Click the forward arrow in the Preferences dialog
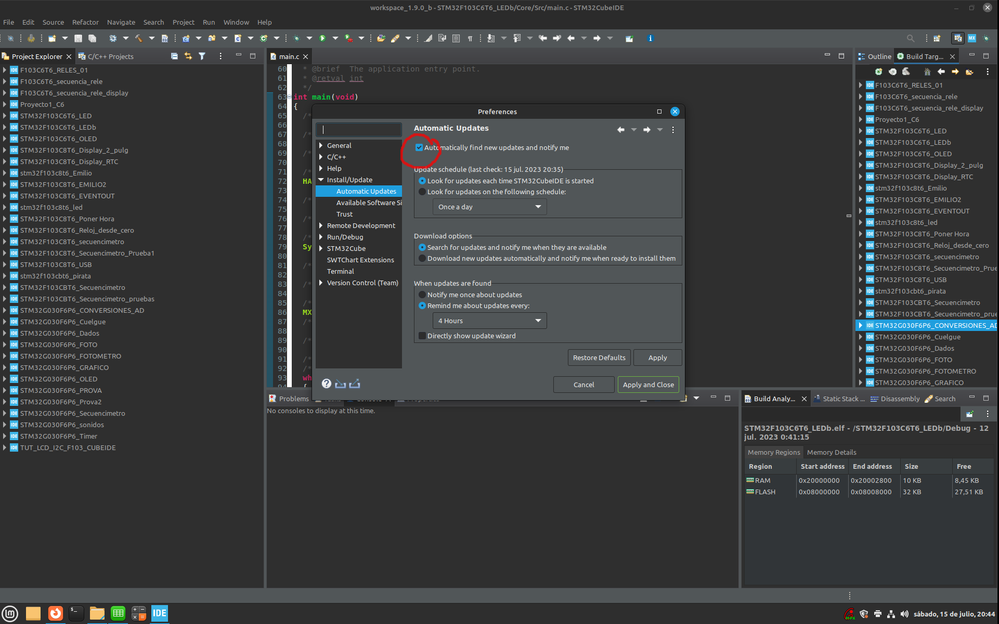Viewport: 999px width, 624px height. pos(647,129)
